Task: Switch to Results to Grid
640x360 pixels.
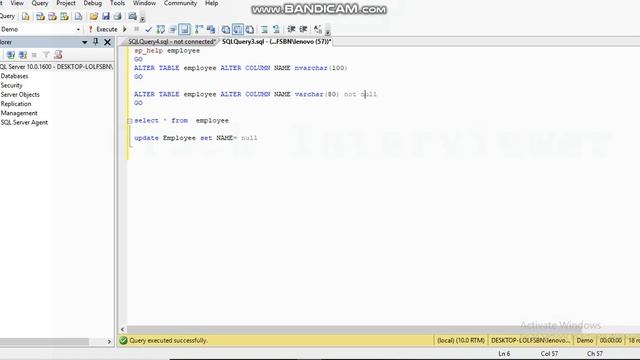Action: (238, 29)
